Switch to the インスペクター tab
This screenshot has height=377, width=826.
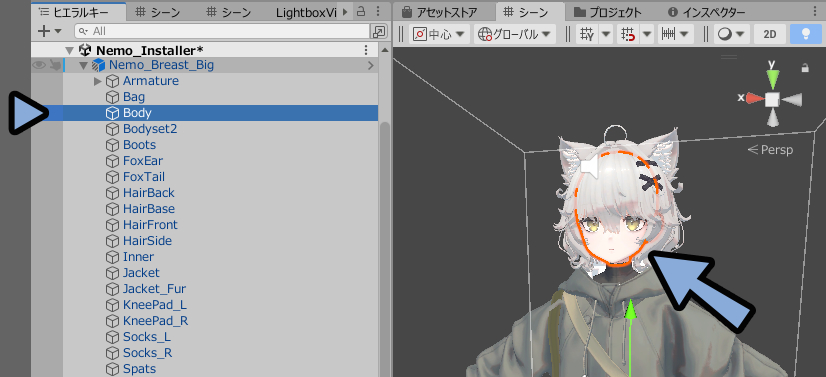coord(706,12)
